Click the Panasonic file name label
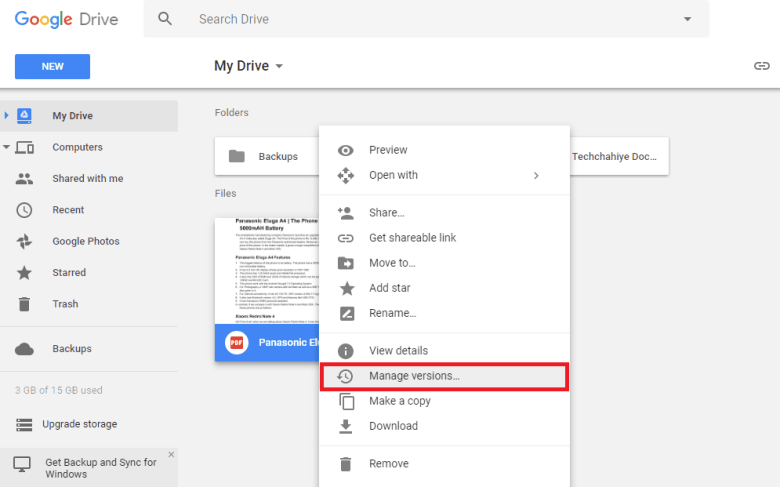 point(289,343)
